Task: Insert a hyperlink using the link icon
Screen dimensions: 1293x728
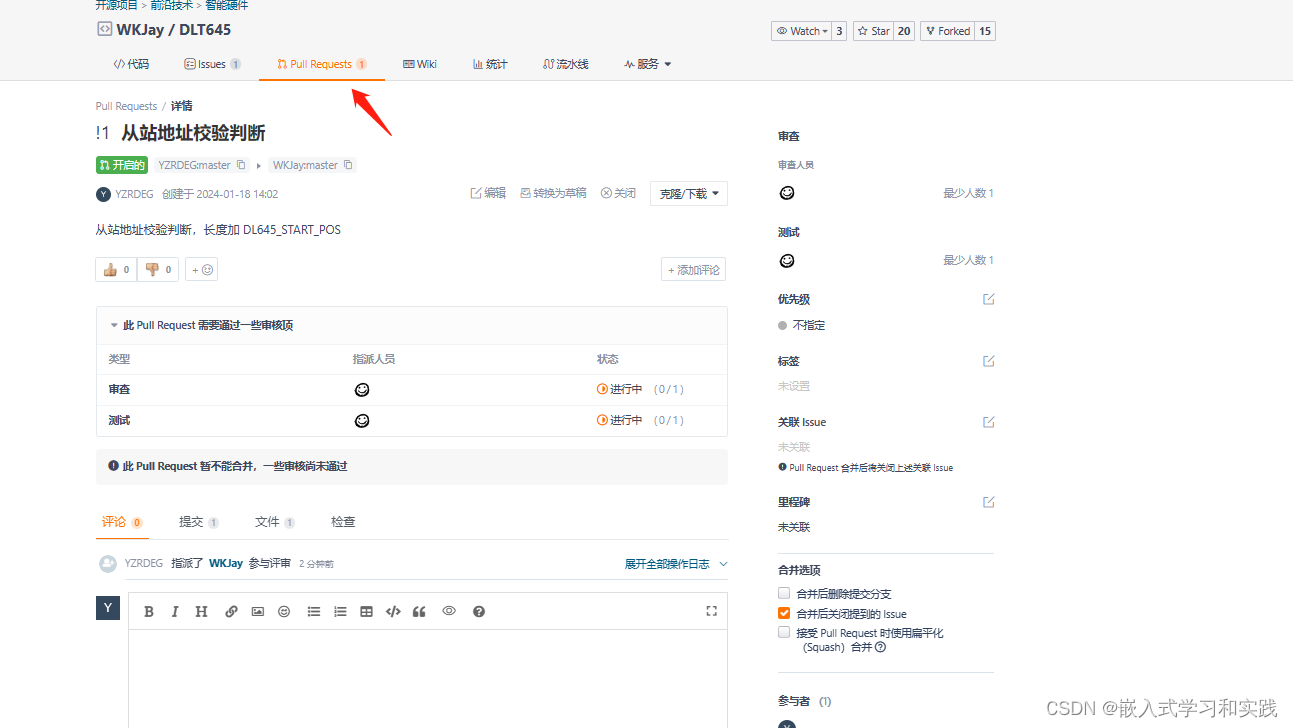Action: click(231, 611)
